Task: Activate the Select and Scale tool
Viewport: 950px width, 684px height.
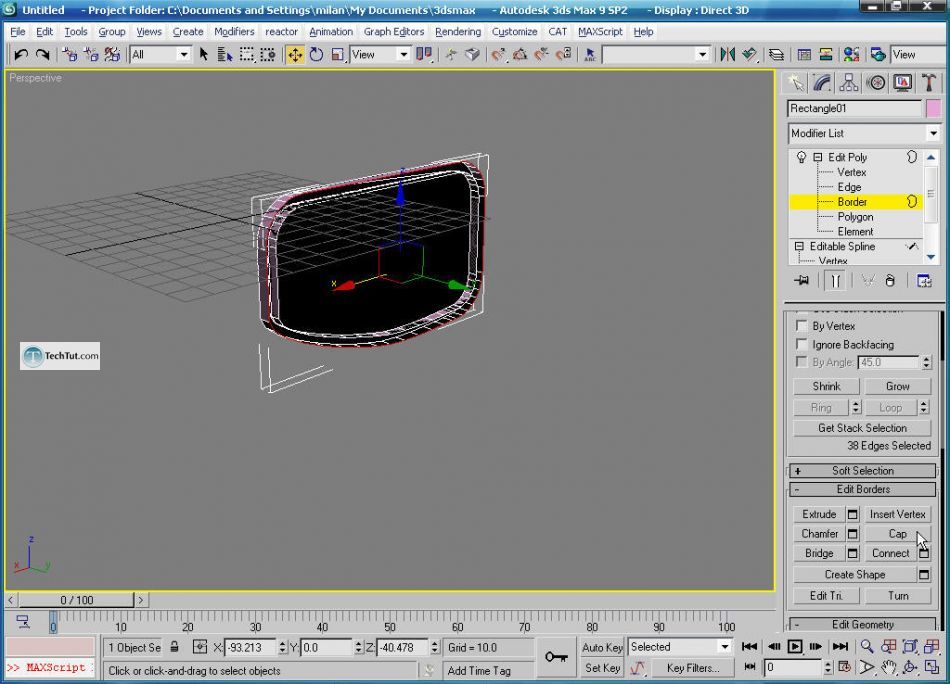Action: (x=337, y=55)
